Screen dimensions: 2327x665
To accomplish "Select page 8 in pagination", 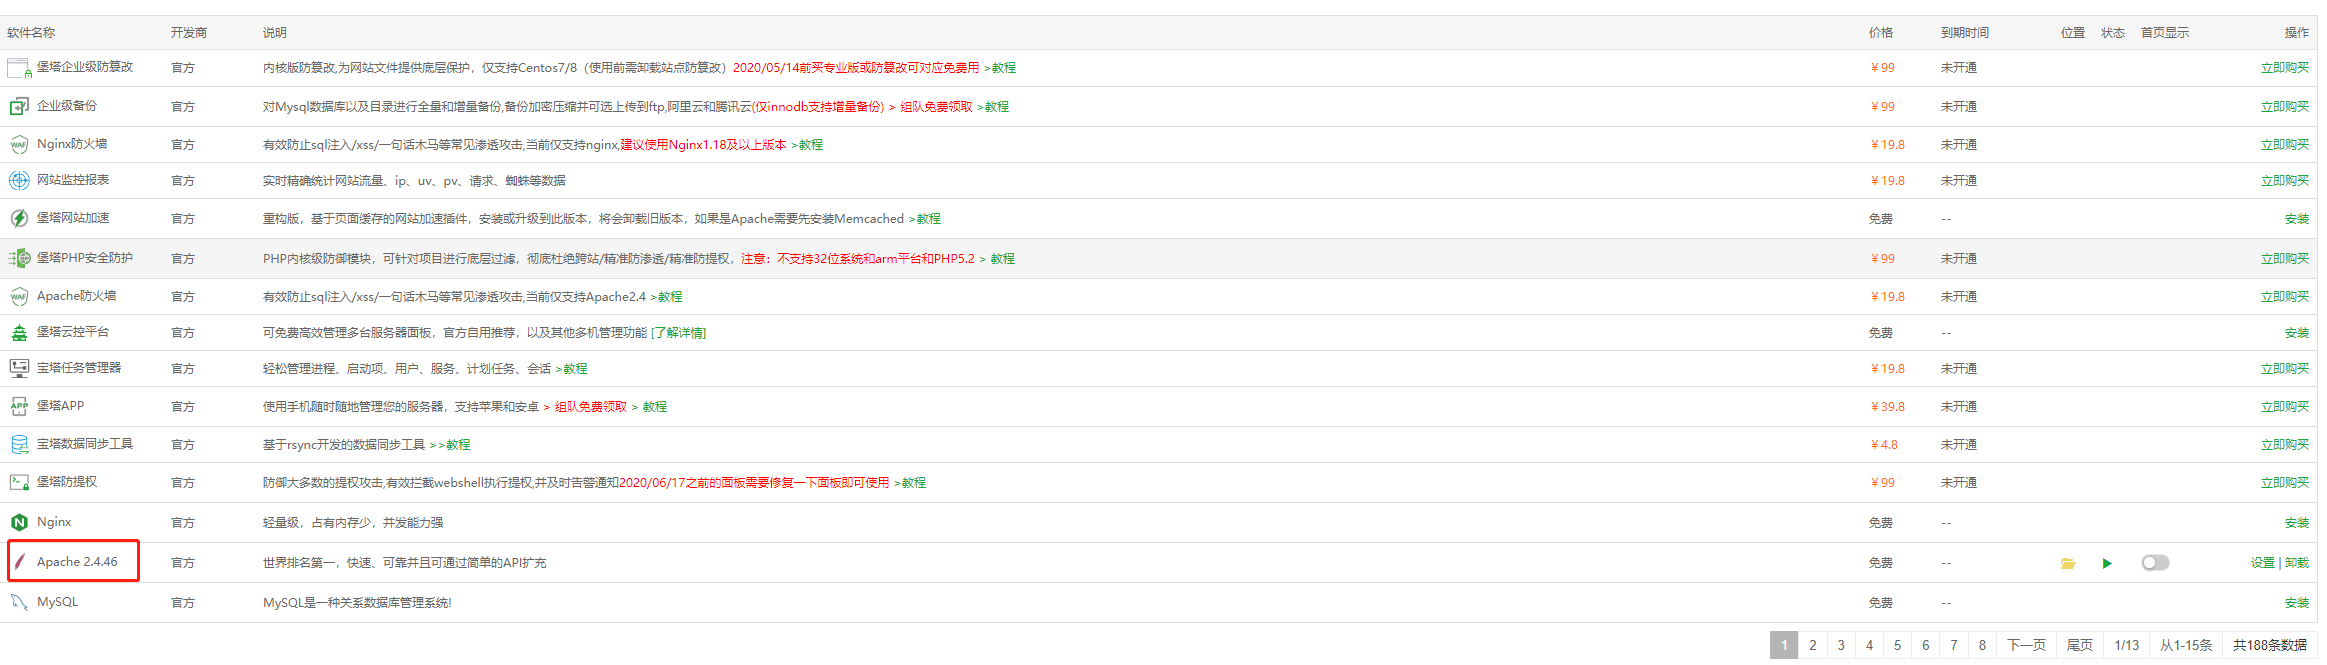I will (x=1982, y=645).
